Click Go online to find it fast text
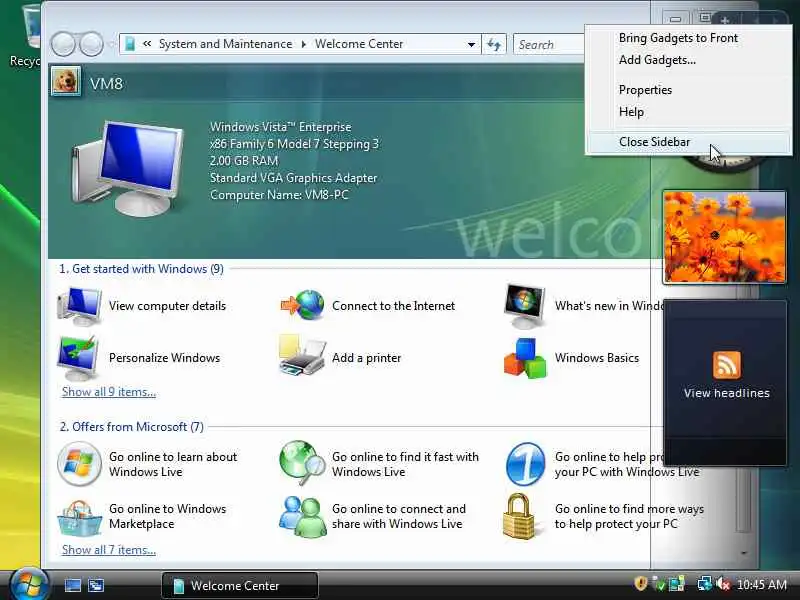 (x=405, y=464)
